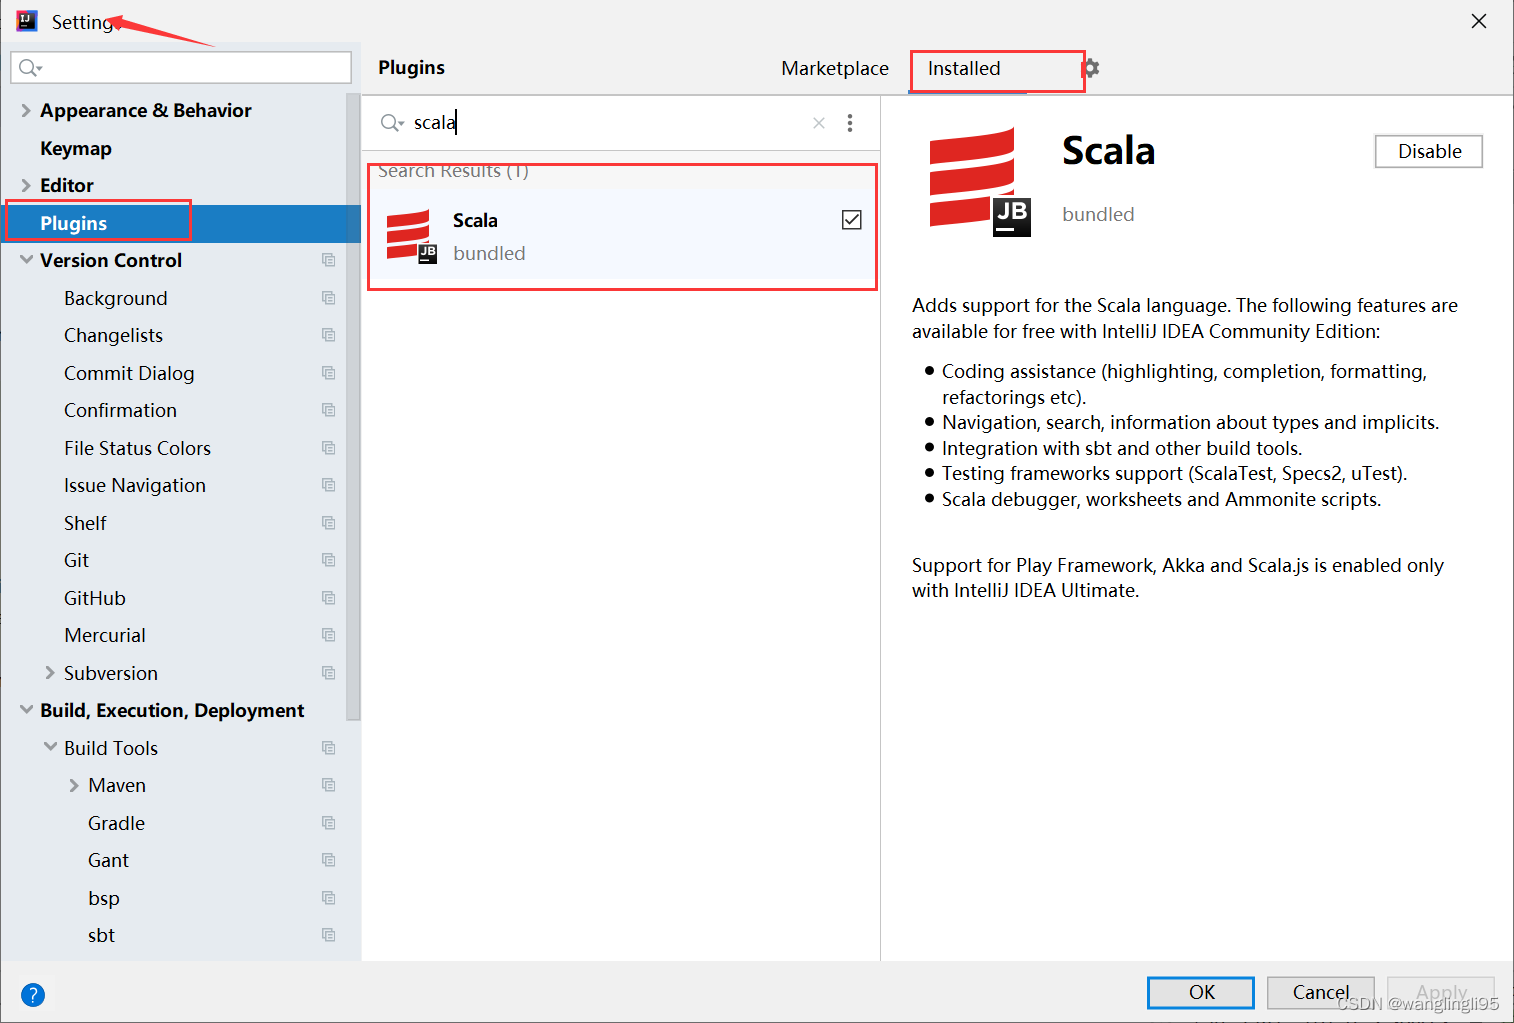Click the large Scala logo in details

[x=980, y=182]
